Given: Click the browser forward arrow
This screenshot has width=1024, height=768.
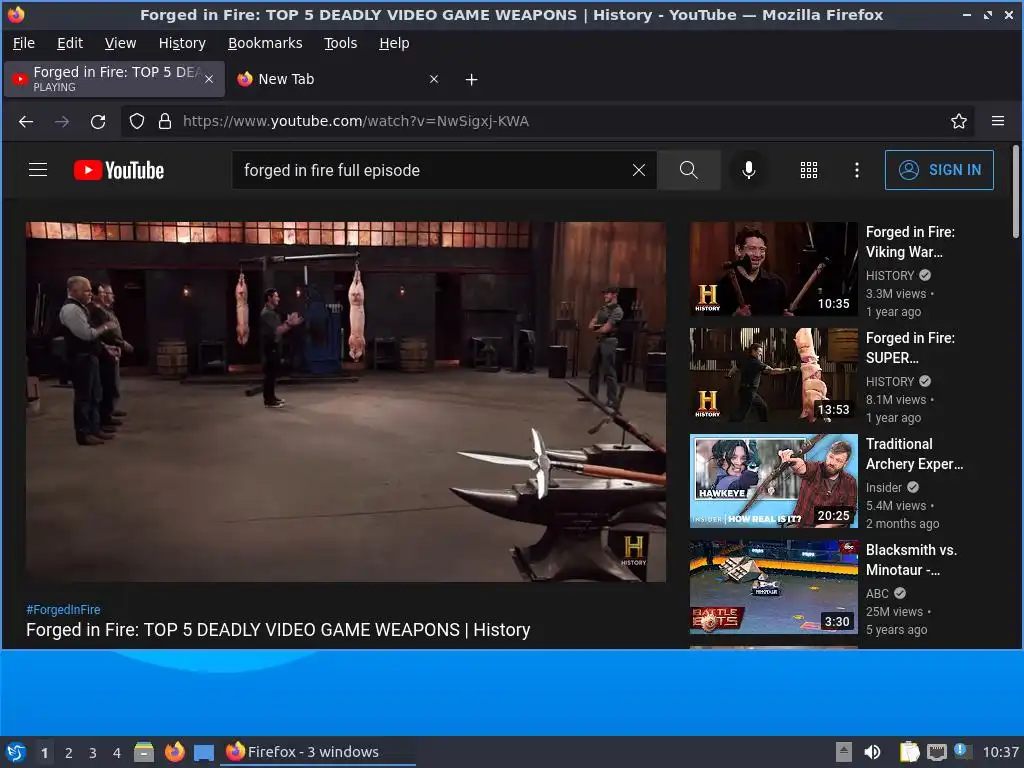Looking at the screenshot, I should (62, 121).
